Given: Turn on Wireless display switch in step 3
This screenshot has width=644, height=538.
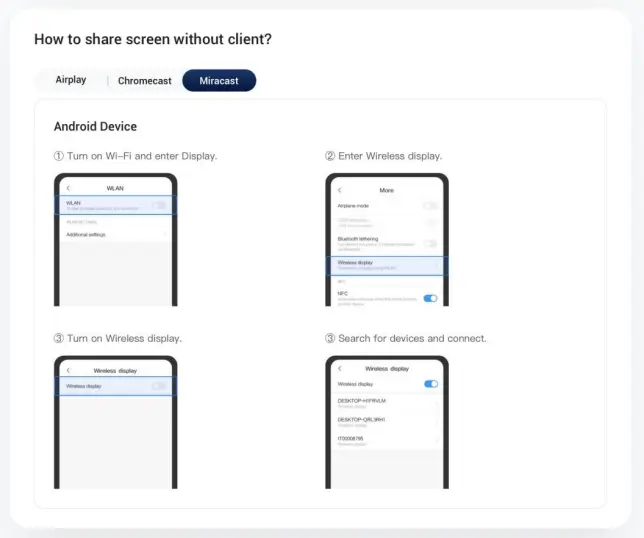Looking at the screenshot, I should pos(159,386).
